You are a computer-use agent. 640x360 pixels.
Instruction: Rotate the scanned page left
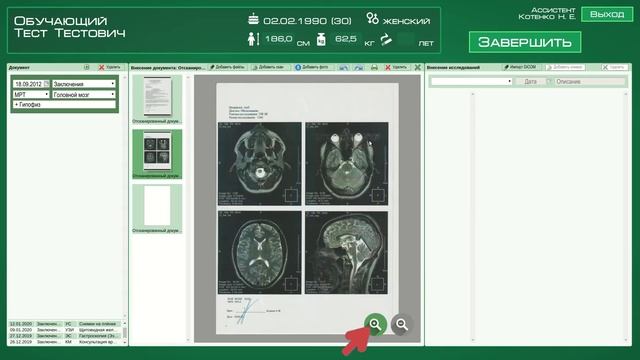[x=344, y=67]
